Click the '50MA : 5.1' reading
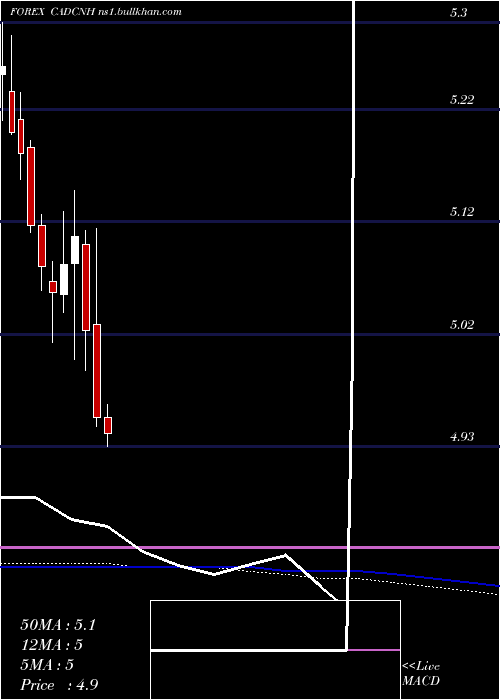Viewport: 500px width, 700px height. click(58, 625)
